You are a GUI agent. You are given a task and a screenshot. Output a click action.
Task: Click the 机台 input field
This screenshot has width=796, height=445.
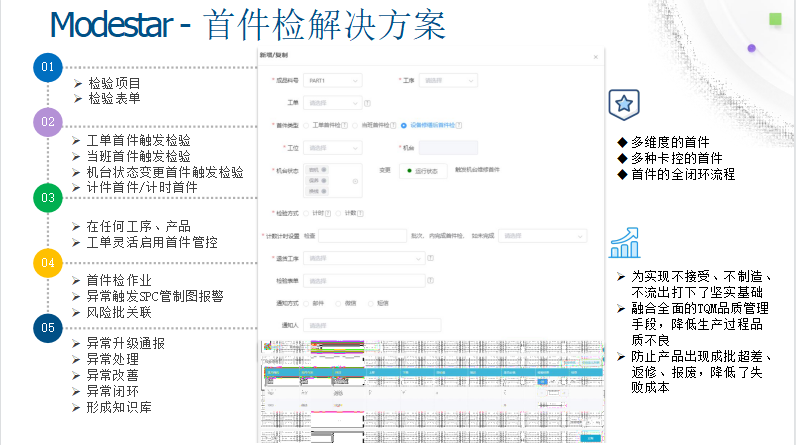448,148
